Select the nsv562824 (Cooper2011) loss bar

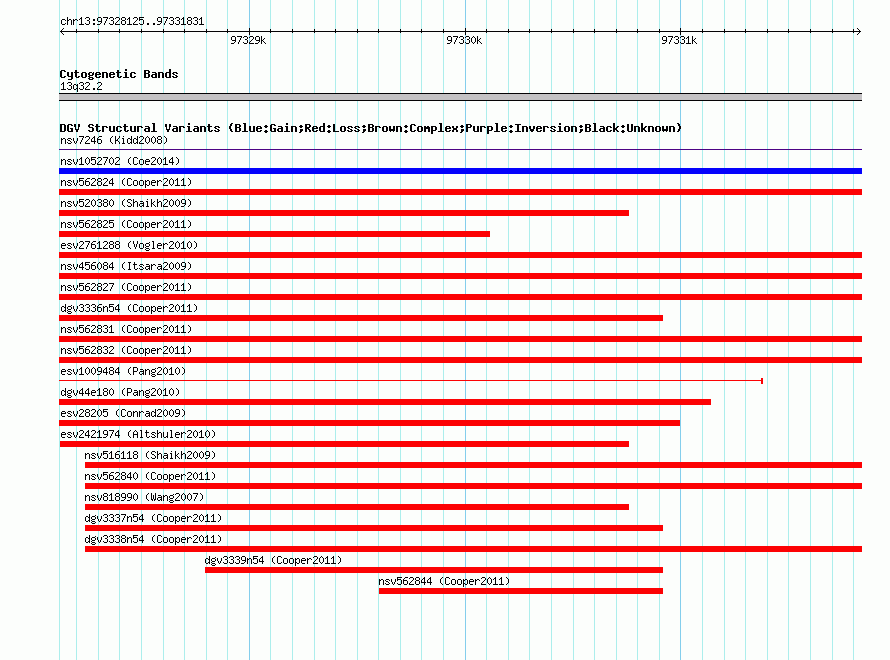[x=460, y=192]
